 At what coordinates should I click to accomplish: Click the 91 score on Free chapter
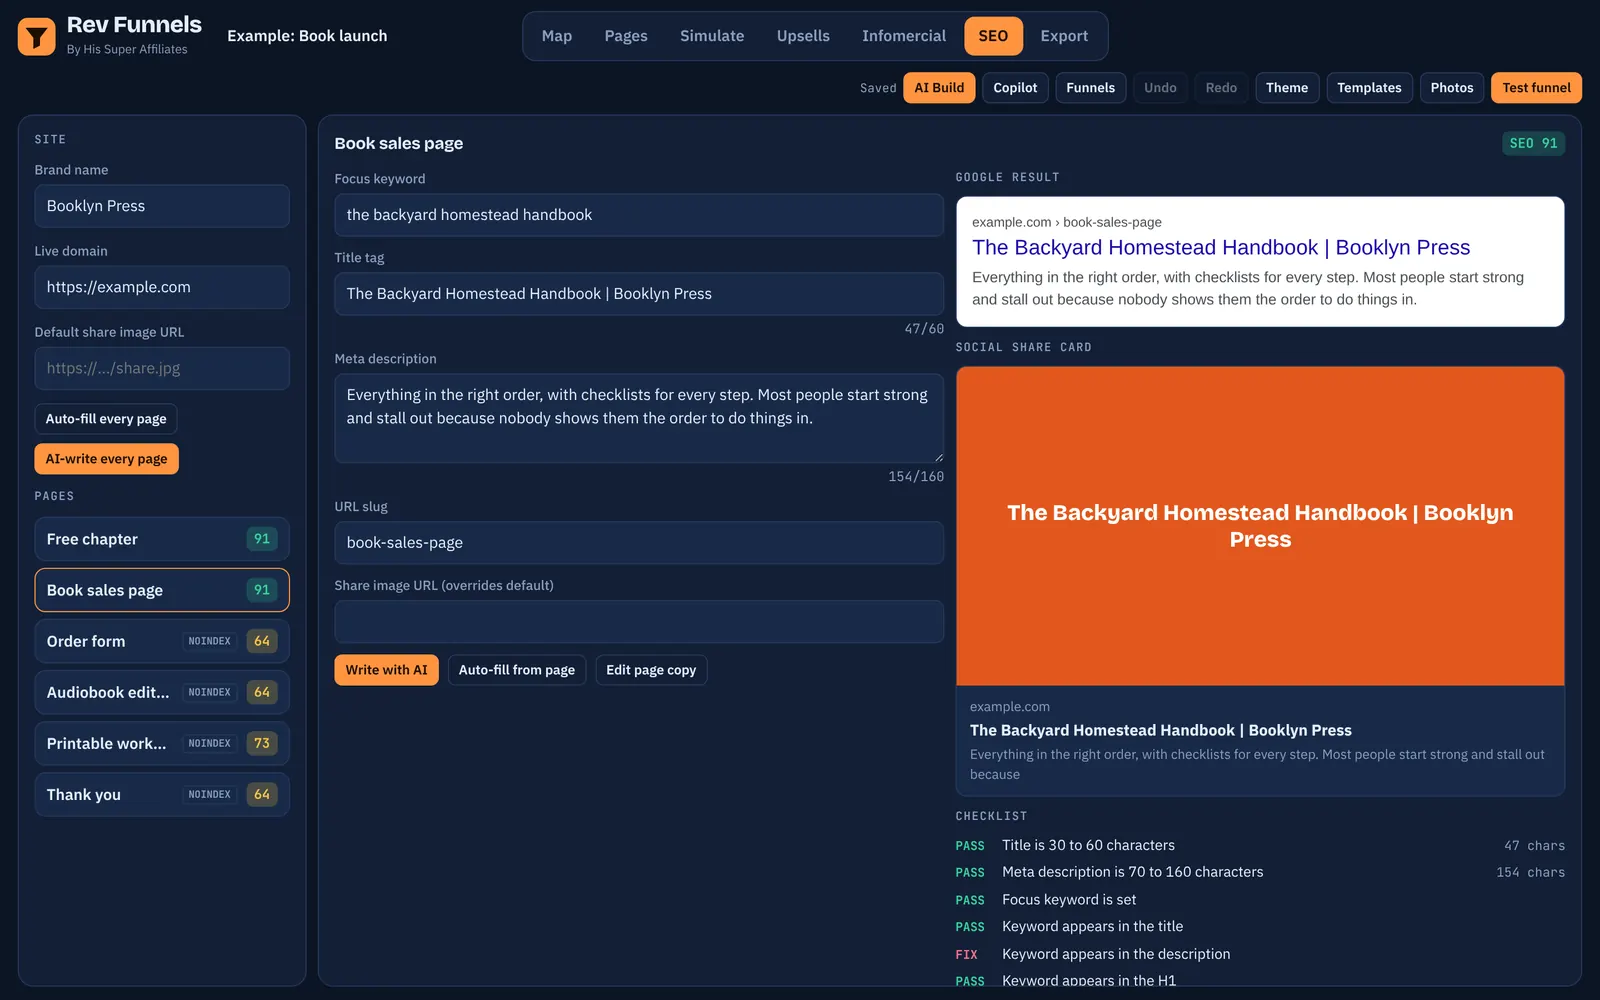(262, 539)
